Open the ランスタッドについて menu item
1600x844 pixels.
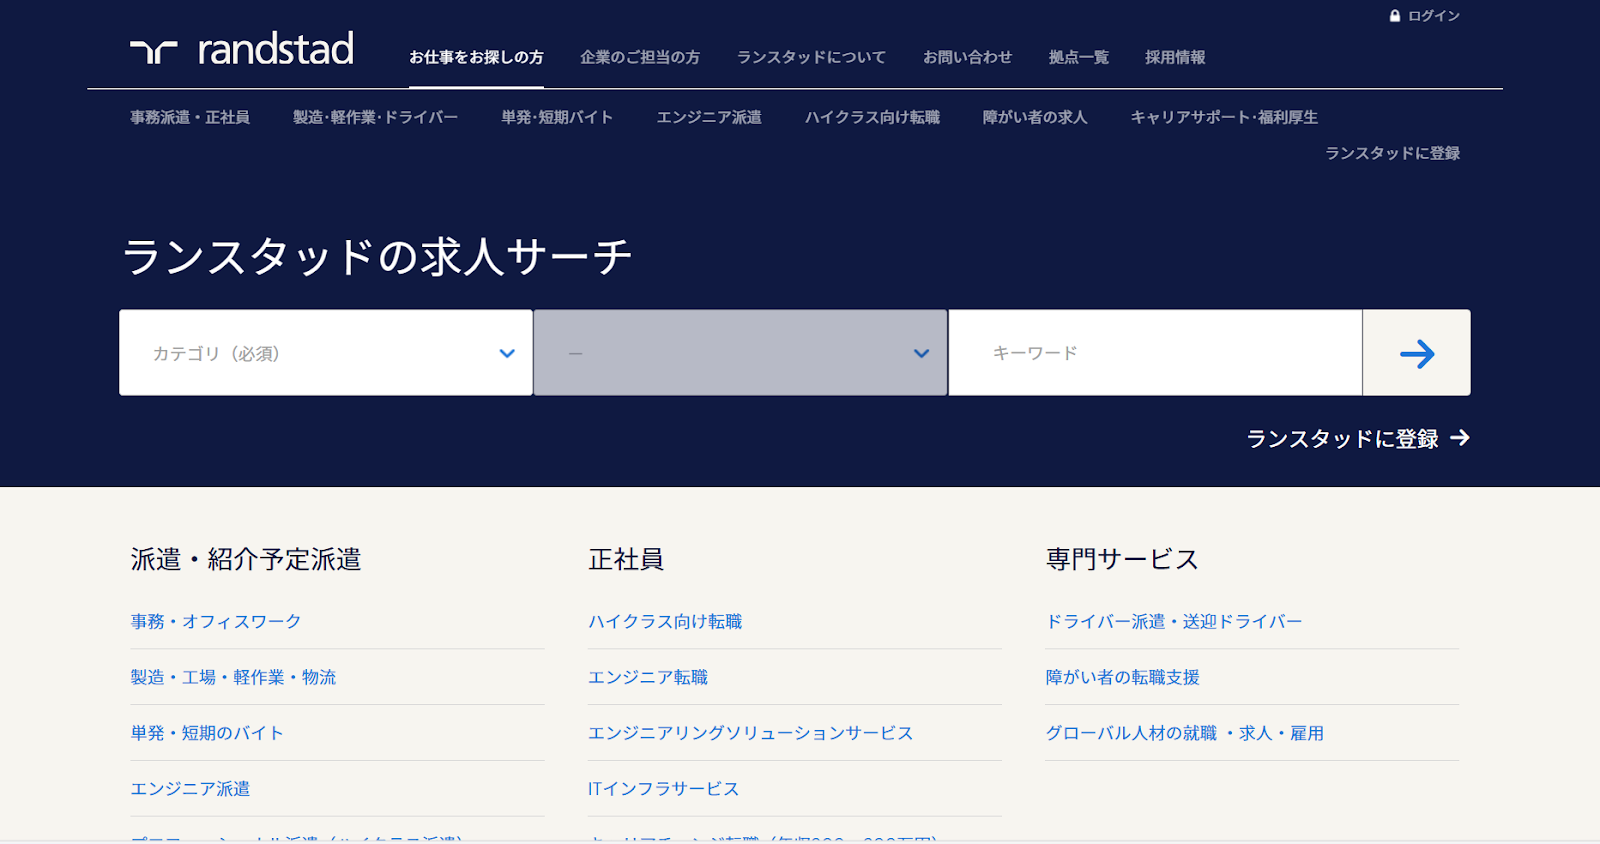[811, 58]
